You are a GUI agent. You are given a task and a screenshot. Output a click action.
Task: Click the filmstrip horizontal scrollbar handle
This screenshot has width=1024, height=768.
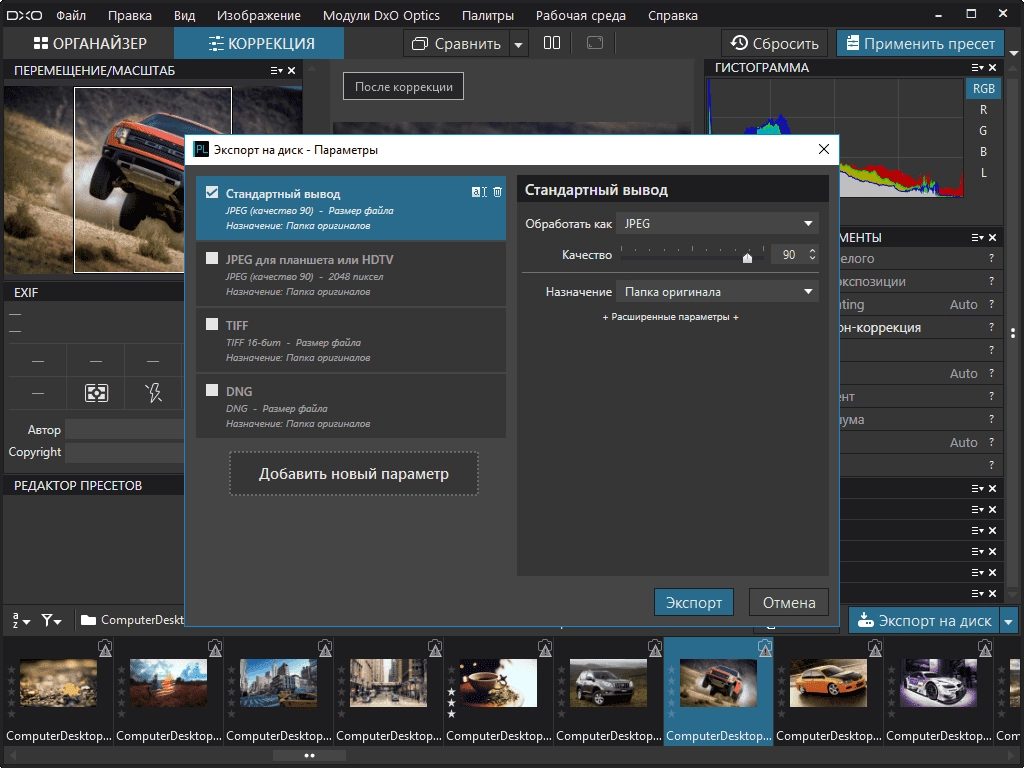pyautogui.click(x=309, y=756)
